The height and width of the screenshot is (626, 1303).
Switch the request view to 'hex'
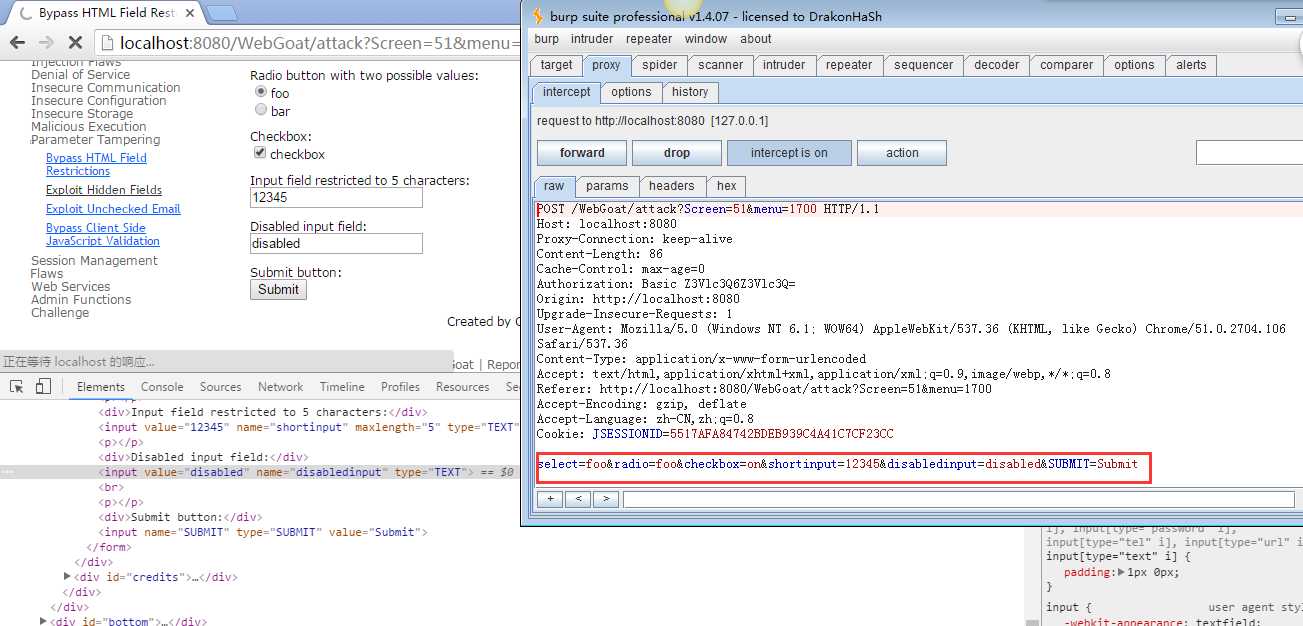click(727, 186)
